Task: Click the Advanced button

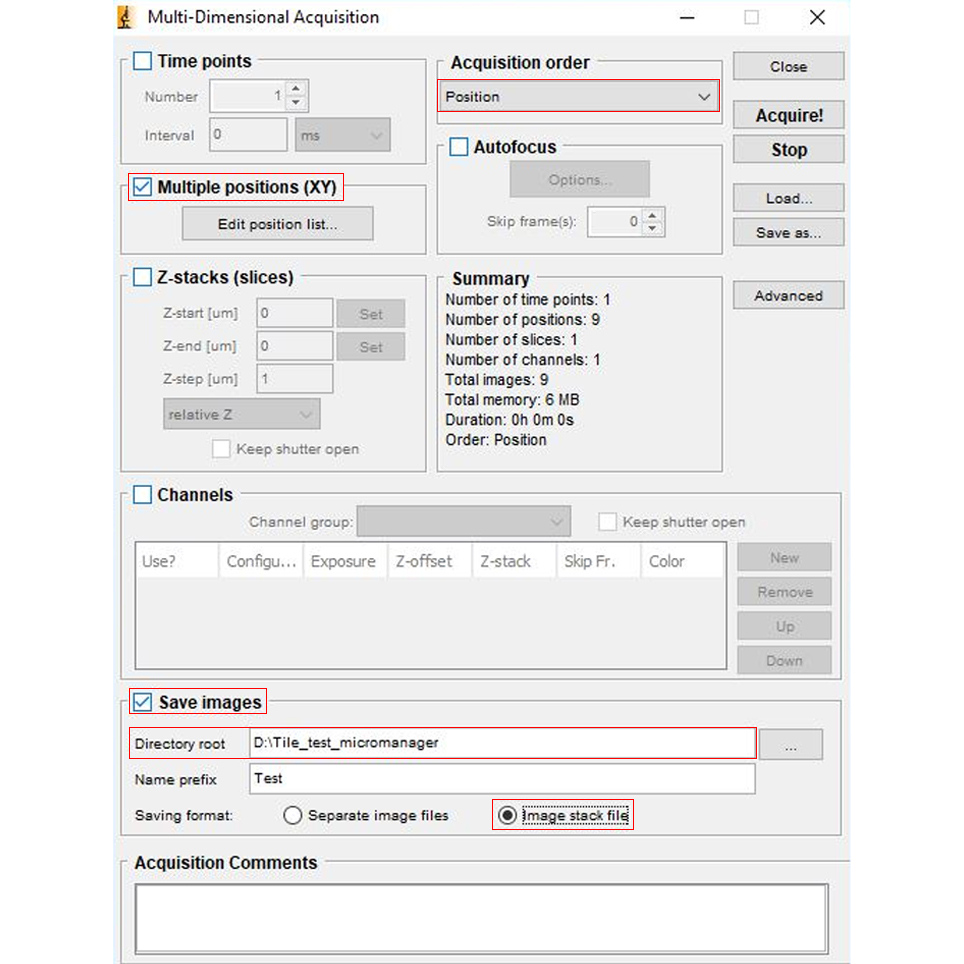Action: [x=788, y=296]
